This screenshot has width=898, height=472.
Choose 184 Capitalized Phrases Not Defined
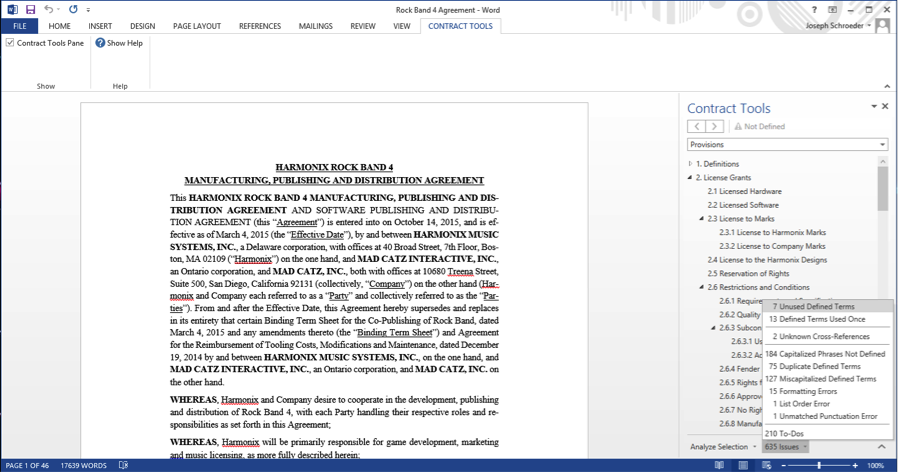tap(828, 354)
